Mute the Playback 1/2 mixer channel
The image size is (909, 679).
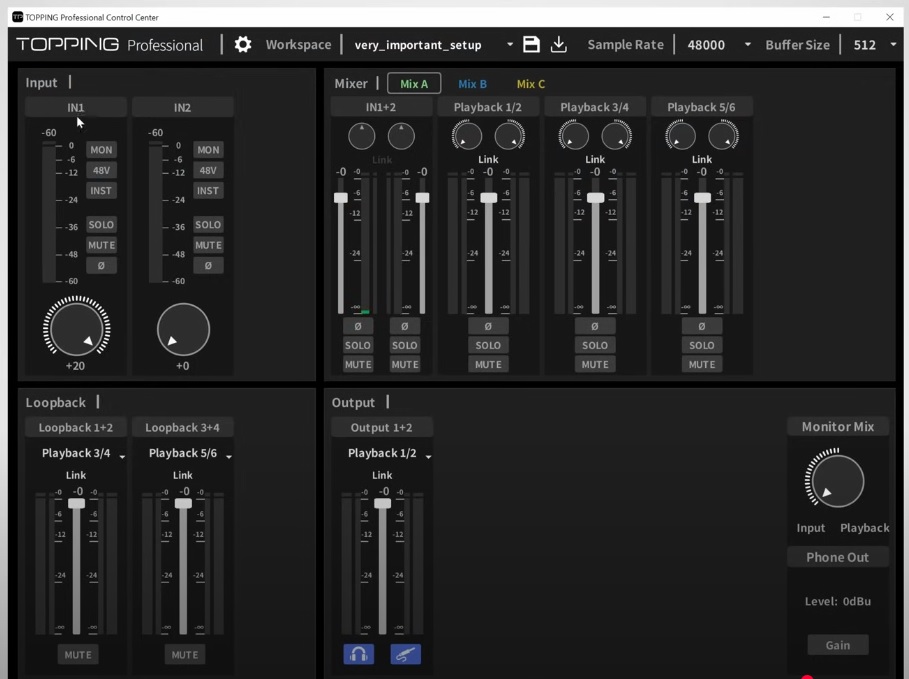[488, 364]
